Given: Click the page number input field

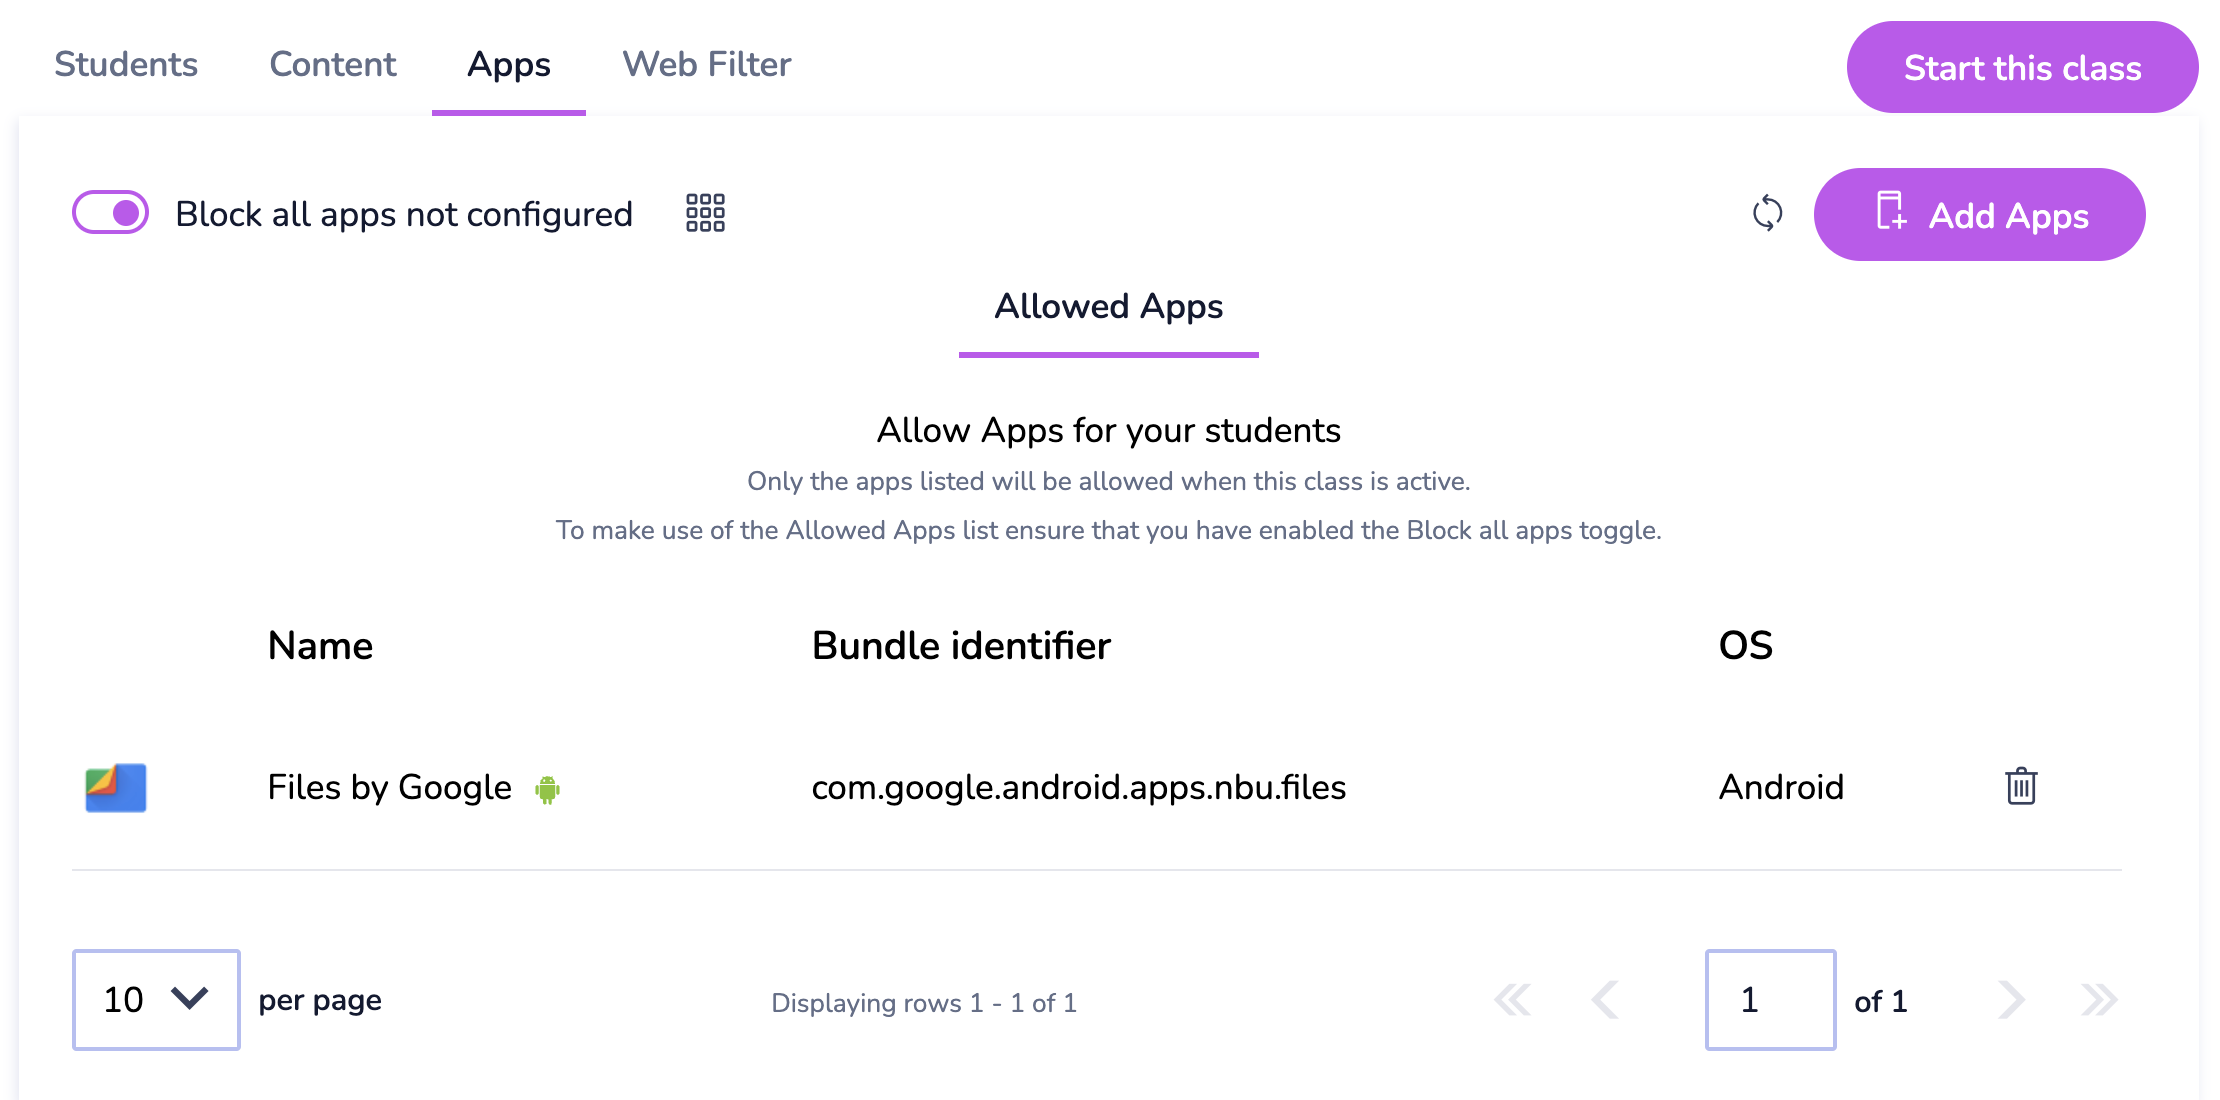Looking at the screenshot, I should tap(1770, 1000).
